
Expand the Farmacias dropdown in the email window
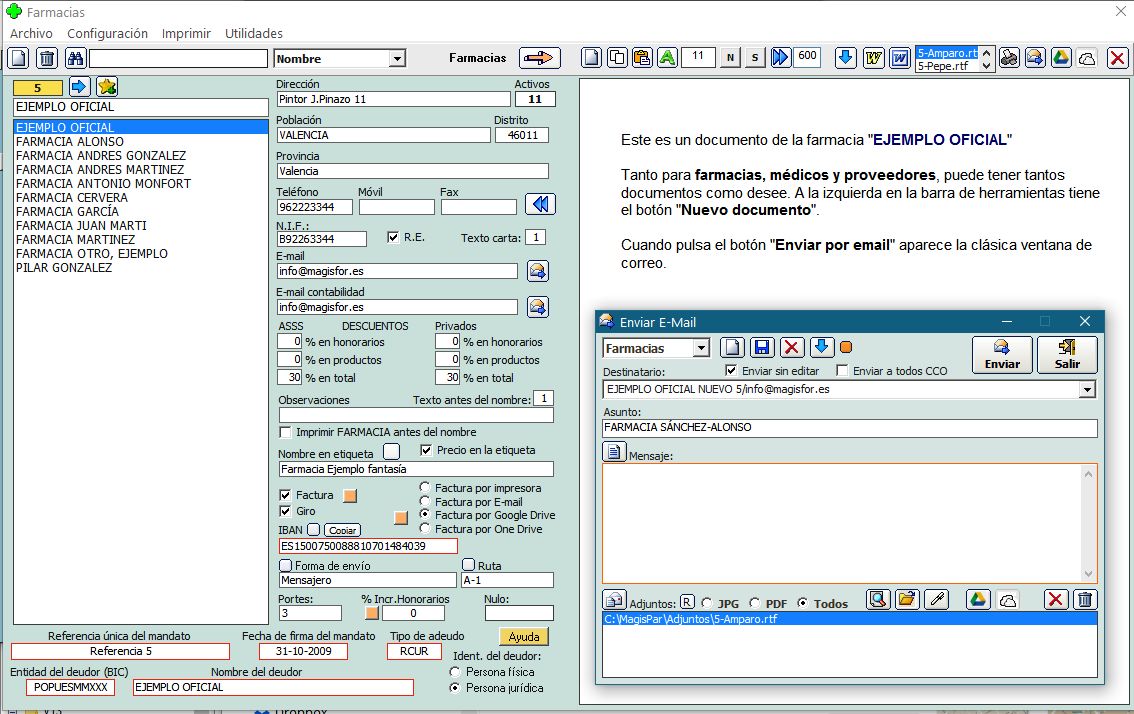700,349
